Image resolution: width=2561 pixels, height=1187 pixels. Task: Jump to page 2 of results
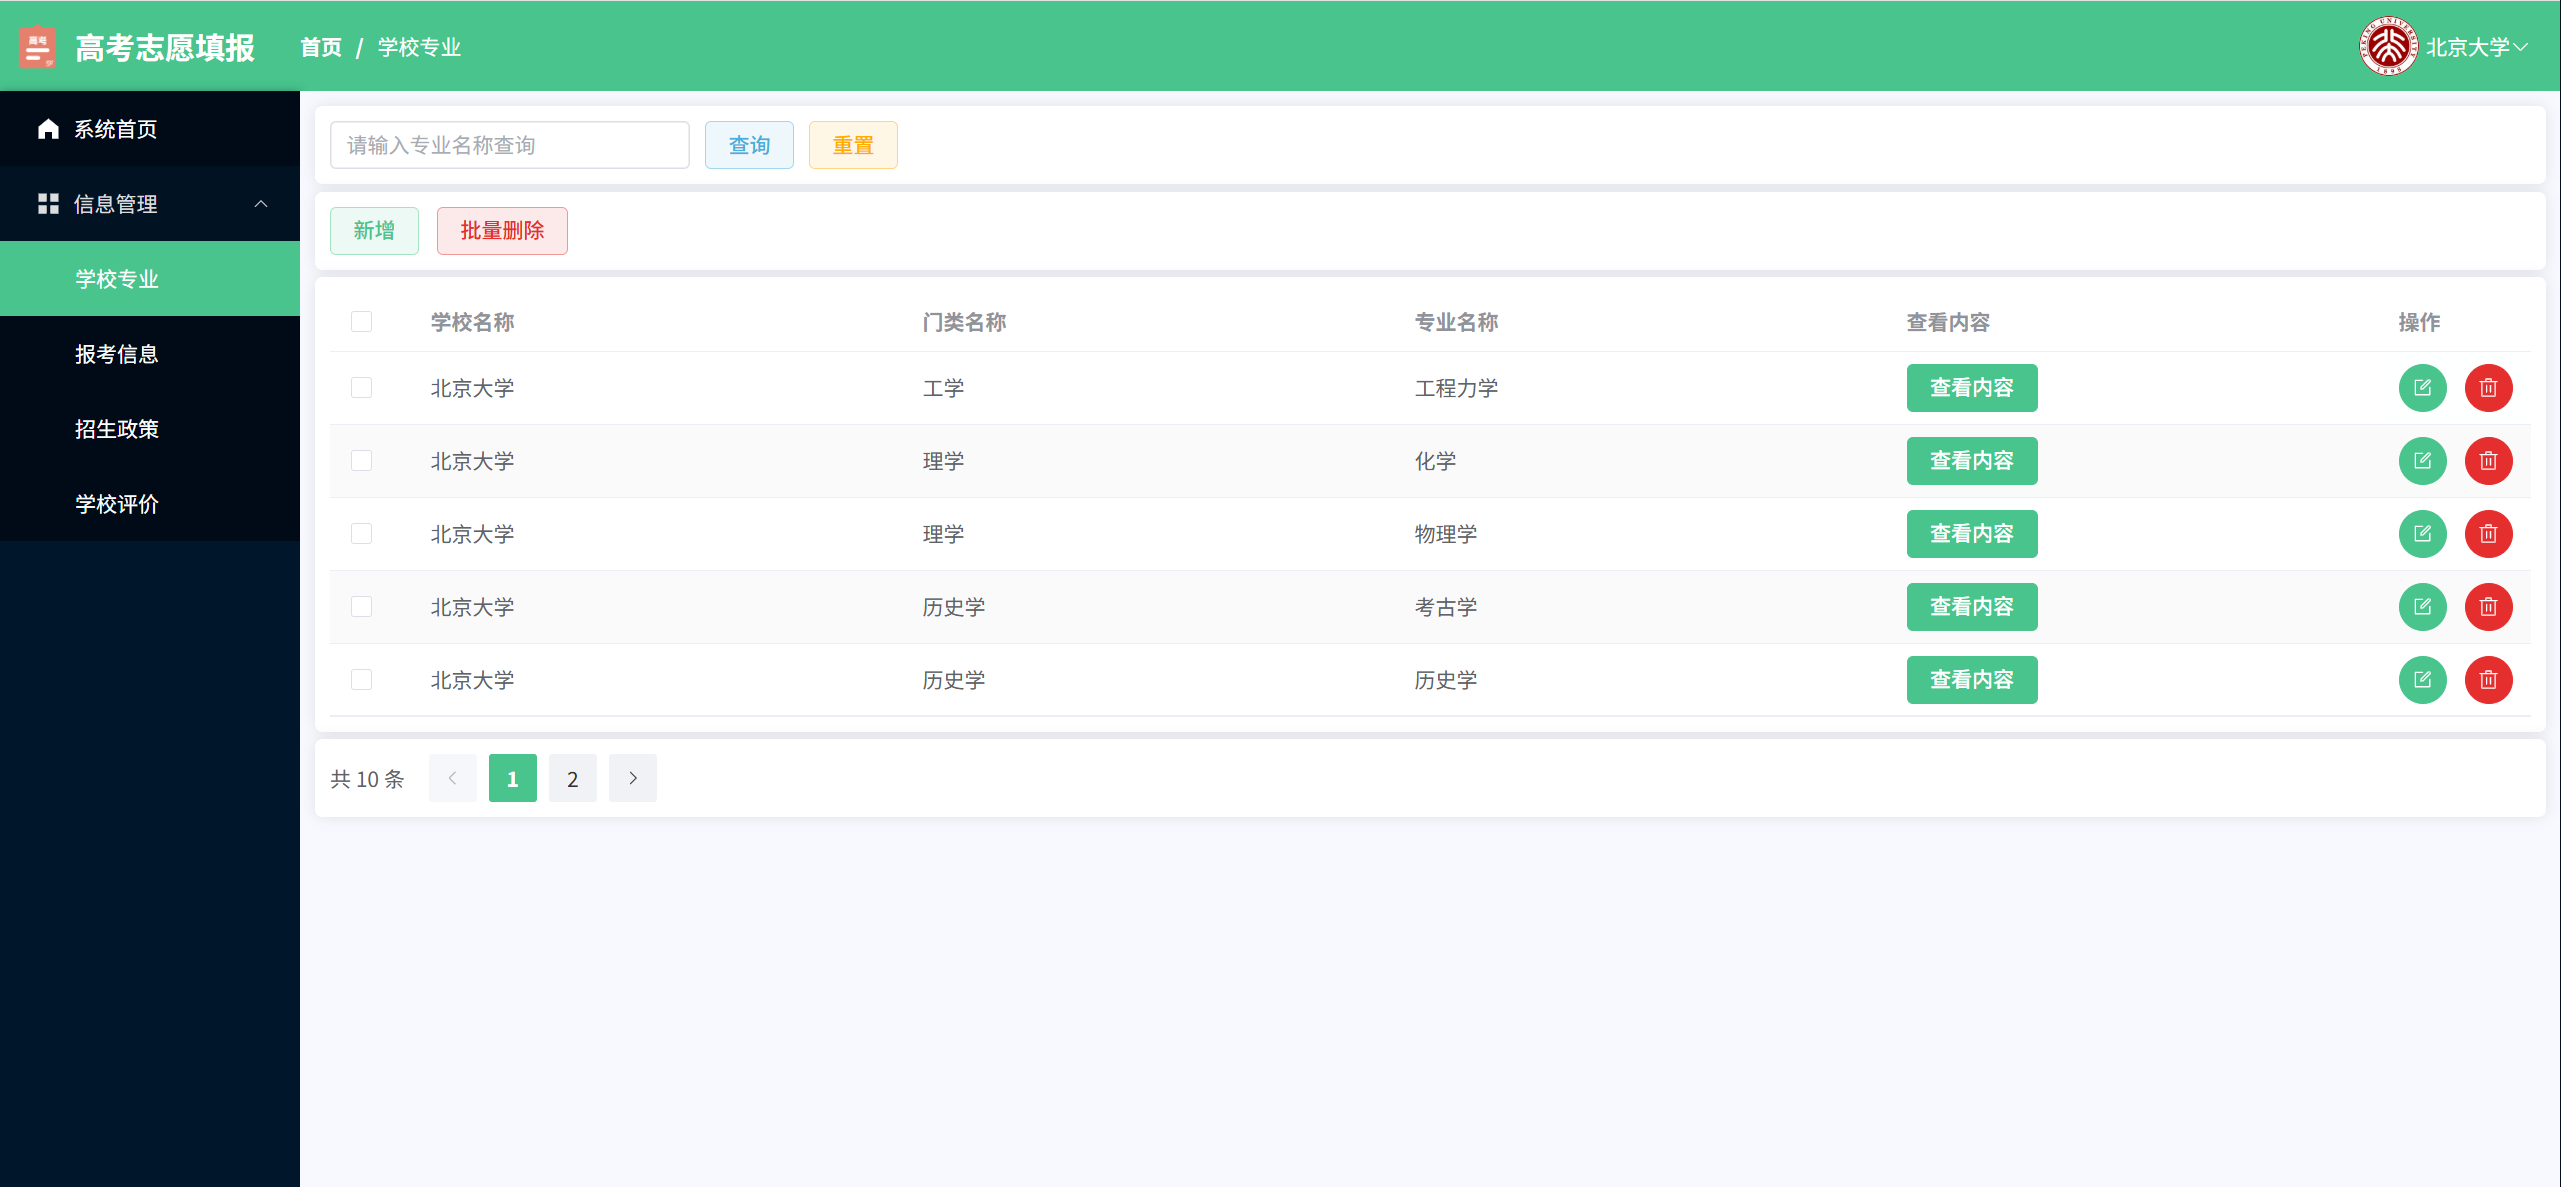click(x=572, y=778)
